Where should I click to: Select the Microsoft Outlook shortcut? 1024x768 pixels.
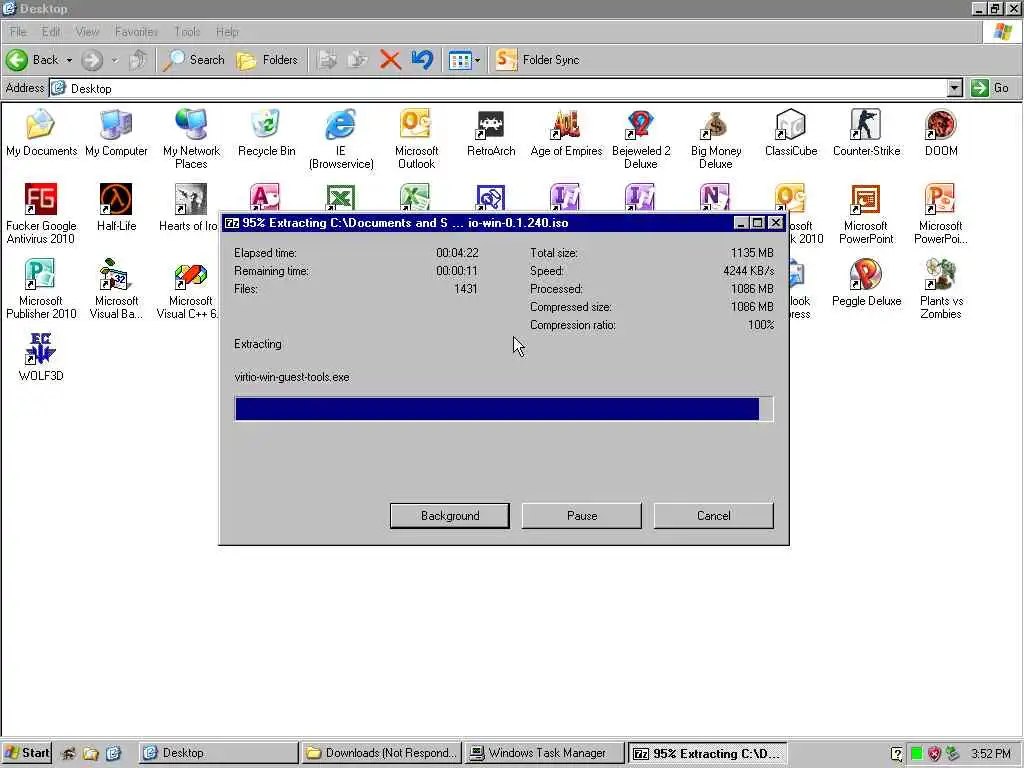(416, 138)
